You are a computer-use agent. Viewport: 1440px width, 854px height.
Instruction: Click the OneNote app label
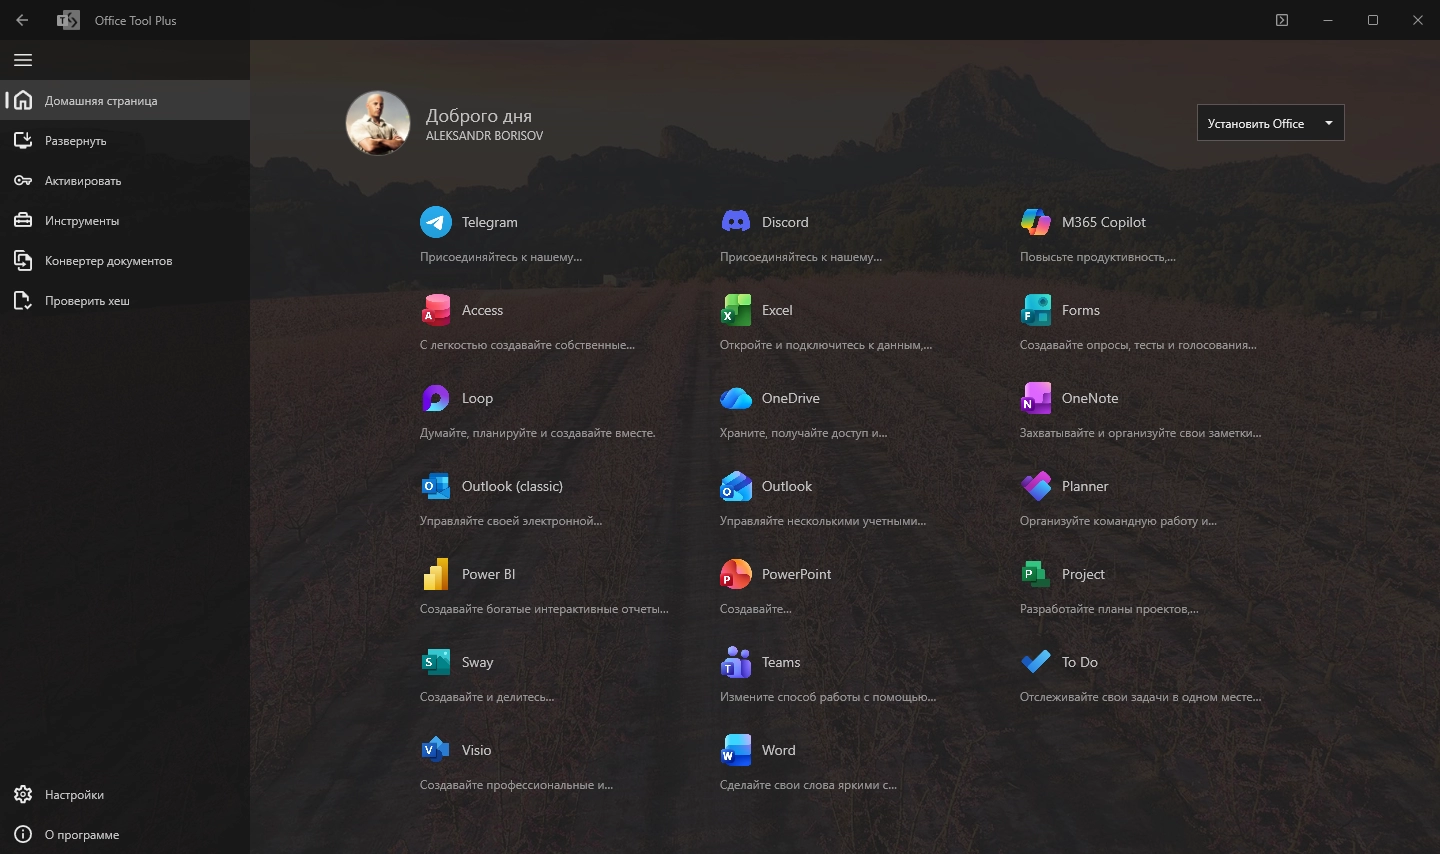tap(1090, 398)
